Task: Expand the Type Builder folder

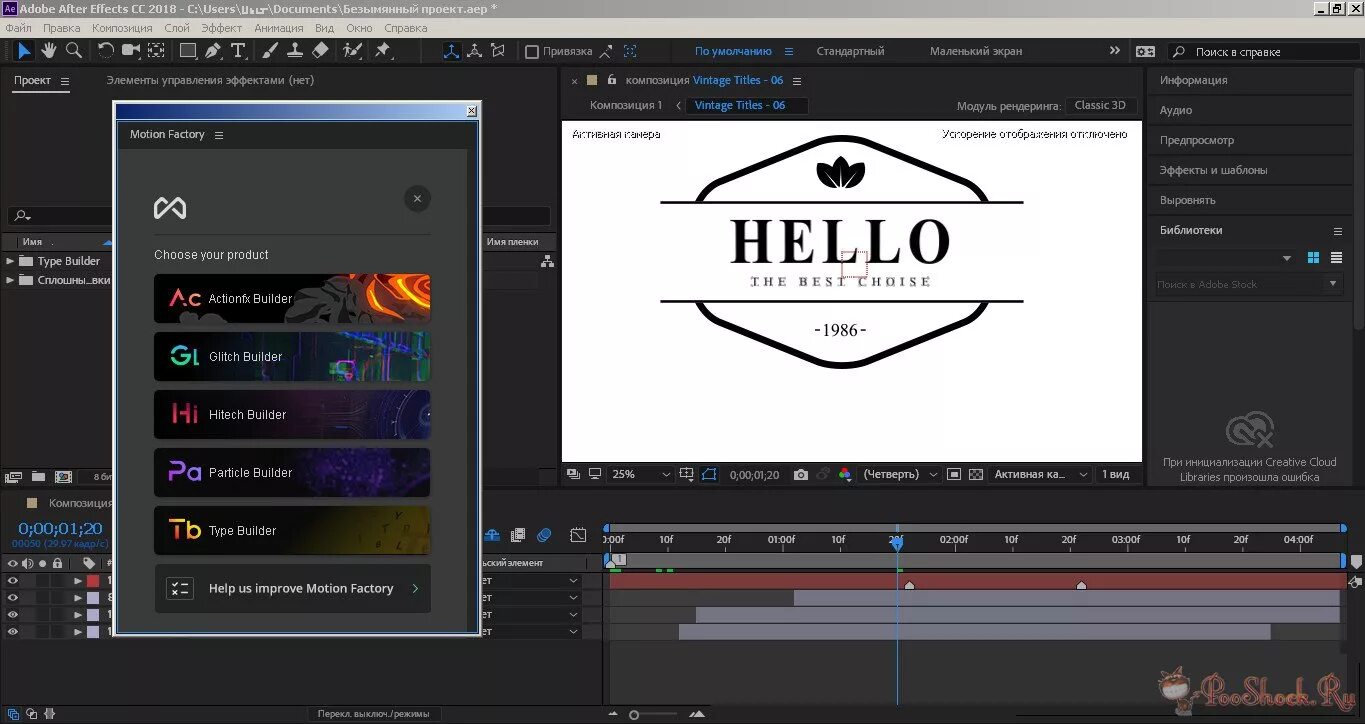Action: tap(10, 261)
